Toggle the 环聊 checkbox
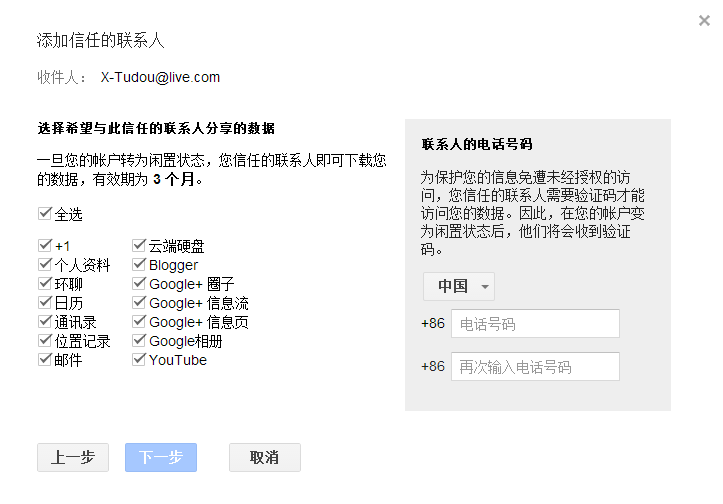 click(44, 284)
